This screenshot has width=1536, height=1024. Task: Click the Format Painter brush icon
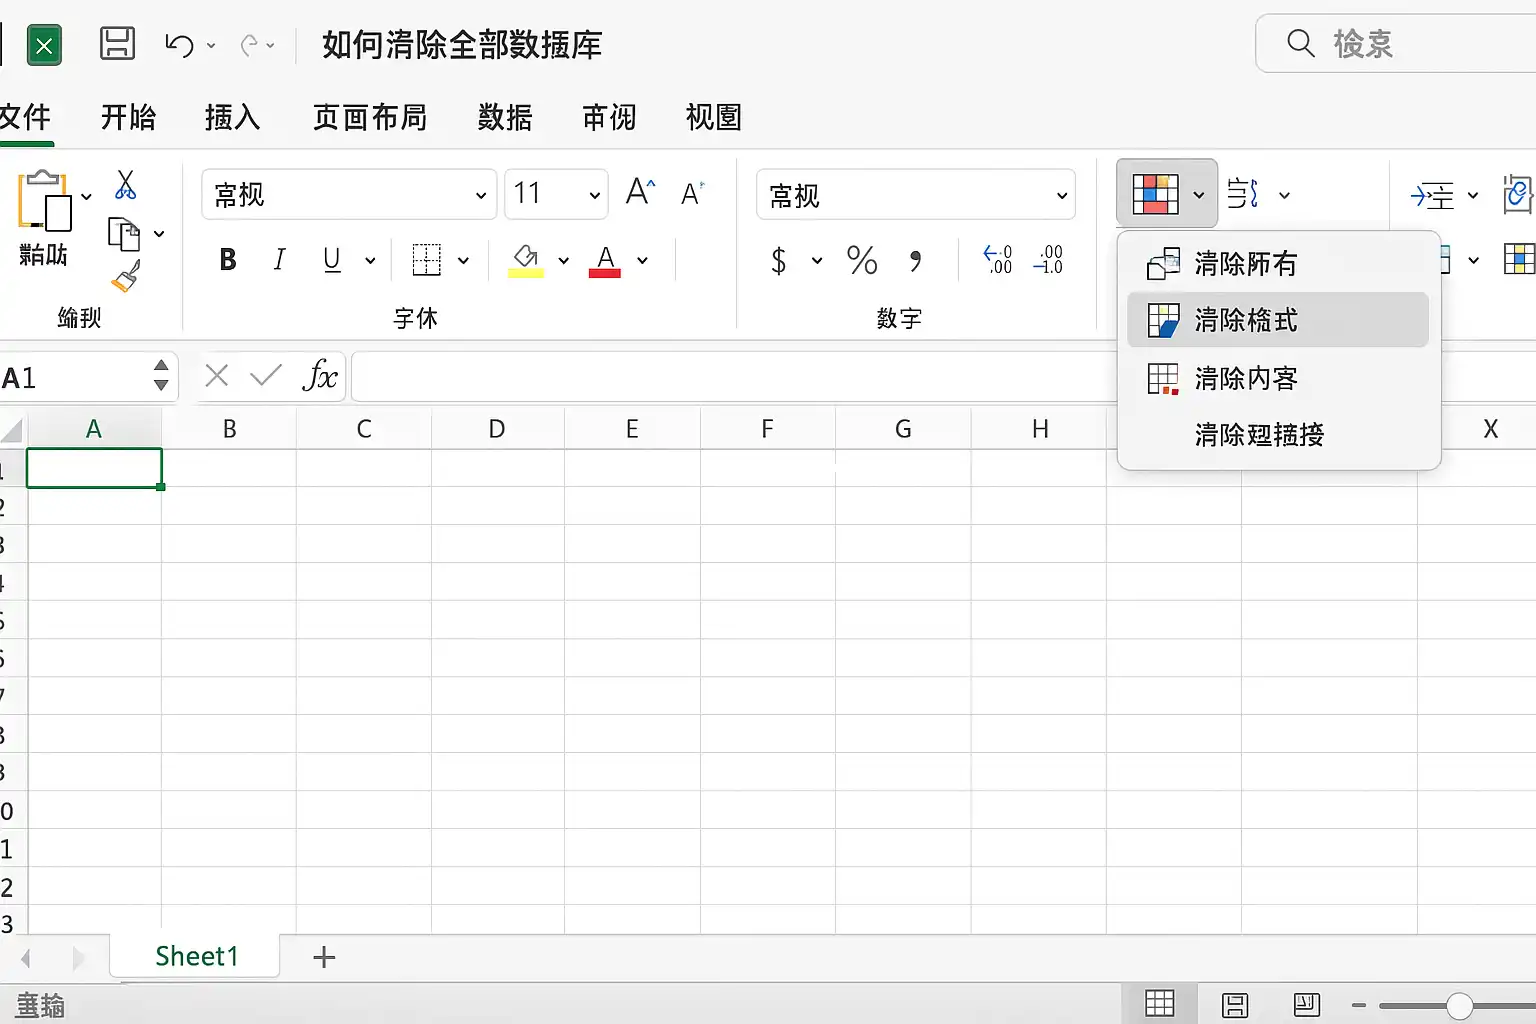126,277
